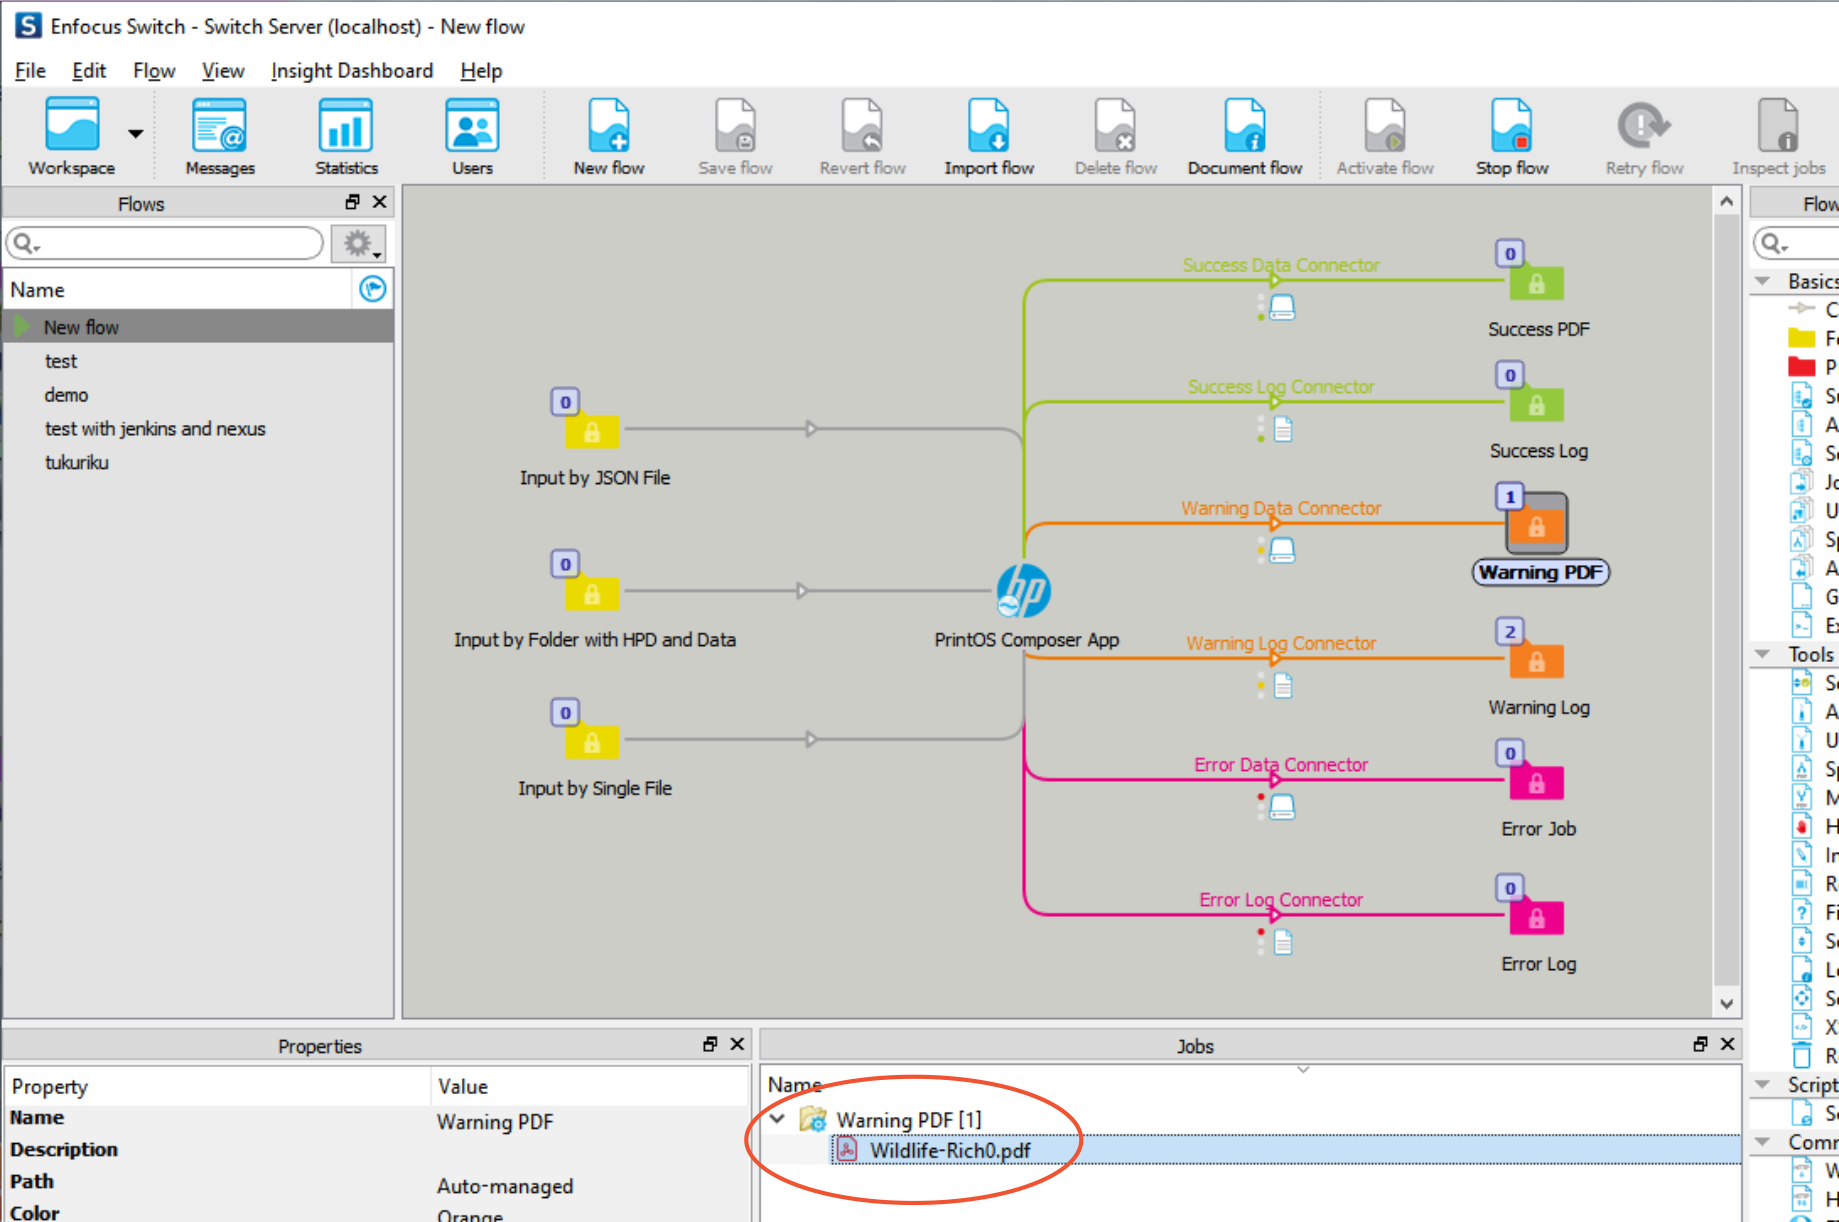Click the Activate flow icon
Image resolution: width=1839 pixels, height=1222 pixels.
1385,135
